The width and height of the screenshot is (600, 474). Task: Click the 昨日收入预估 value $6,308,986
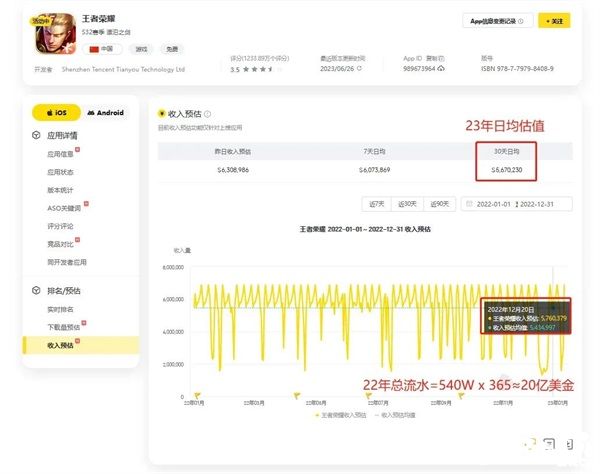pos(233,170)
